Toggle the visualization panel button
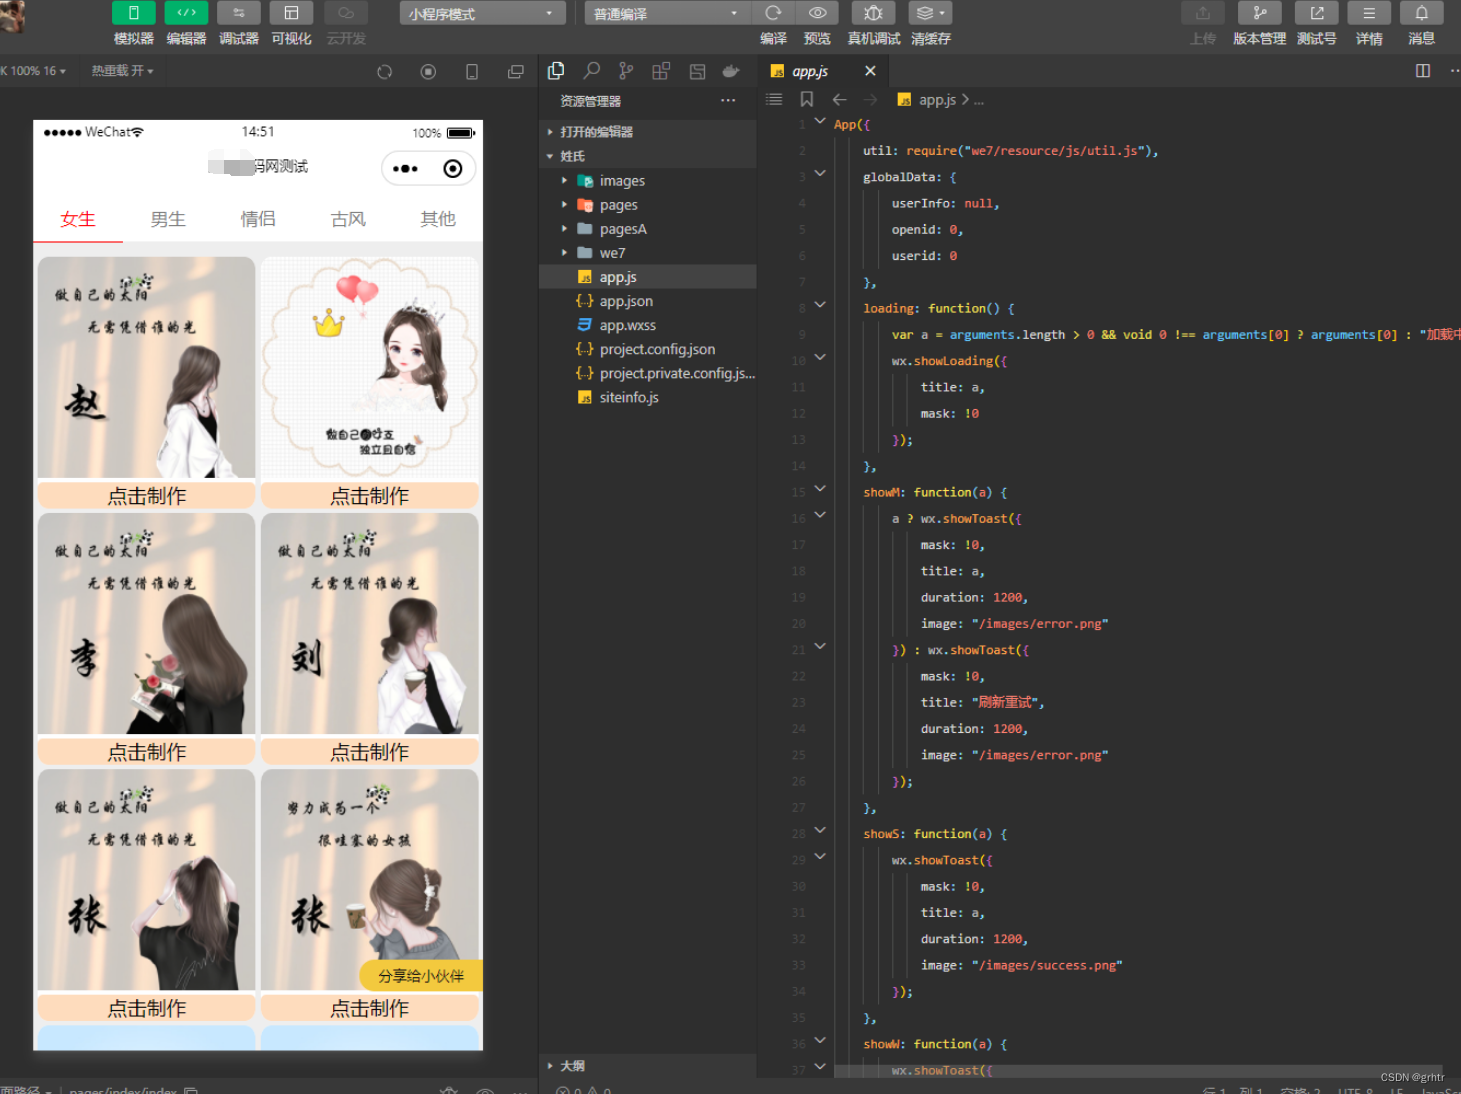The image size is (1461, 1094). (291, 13)
